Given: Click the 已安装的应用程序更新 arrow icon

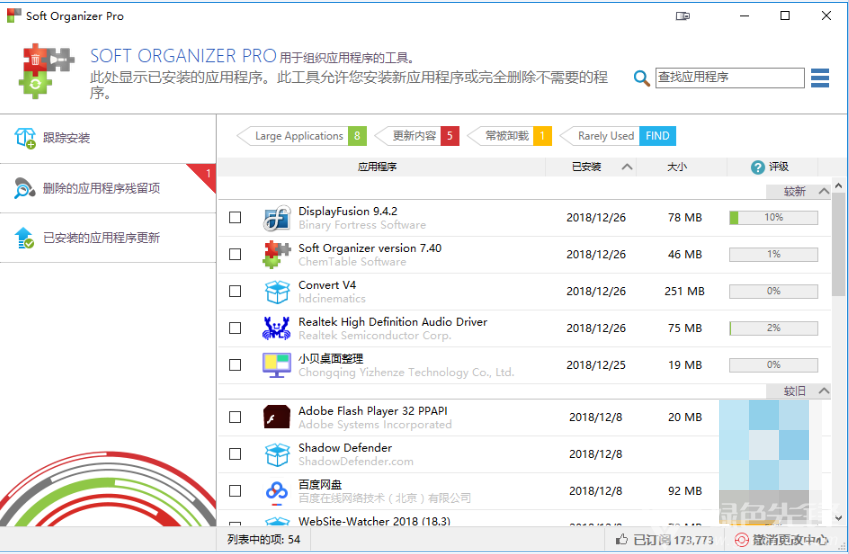Looking at the screenshot, I should tap(24, 238).
